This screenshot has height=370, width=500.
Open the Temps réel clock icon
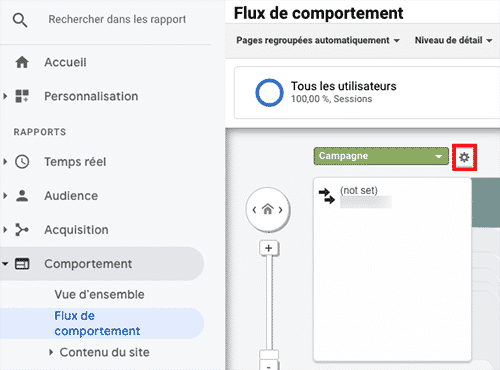(x=22, y=162)
